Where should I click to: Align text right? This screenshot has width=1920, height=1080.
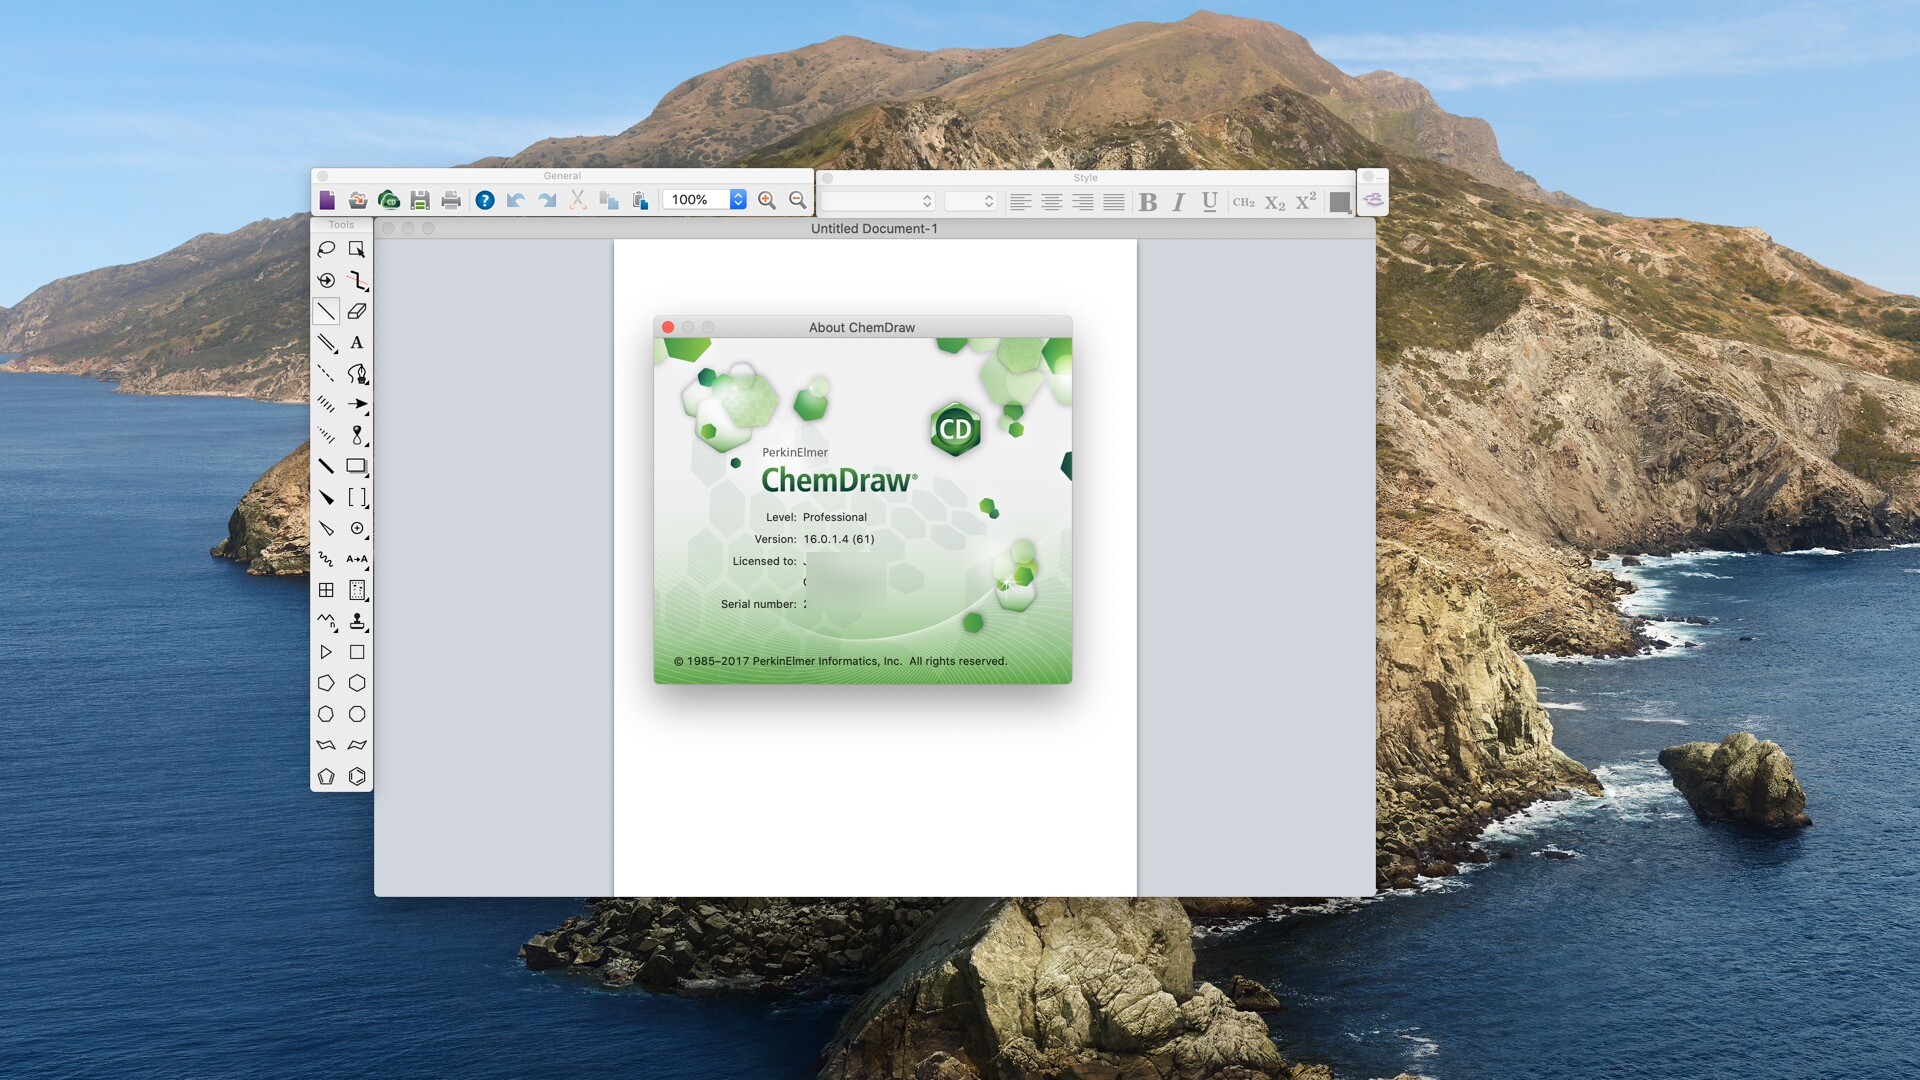(x=1083, y=202)
